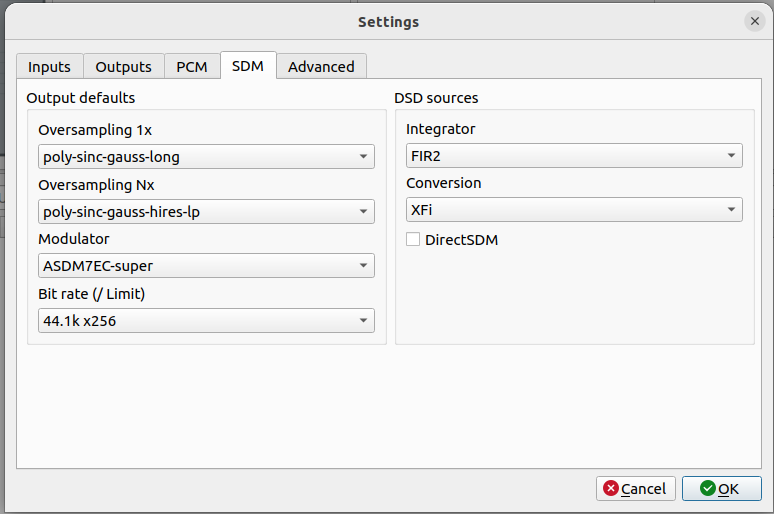Select the PCM tab
Screen dimensions: 774x514
[x=191, y=67]
